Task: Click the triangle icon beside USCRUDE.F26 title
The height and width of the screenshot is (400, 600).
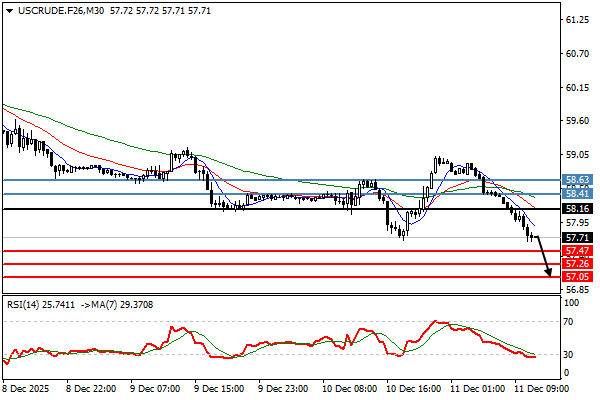Action: point(8,10)
